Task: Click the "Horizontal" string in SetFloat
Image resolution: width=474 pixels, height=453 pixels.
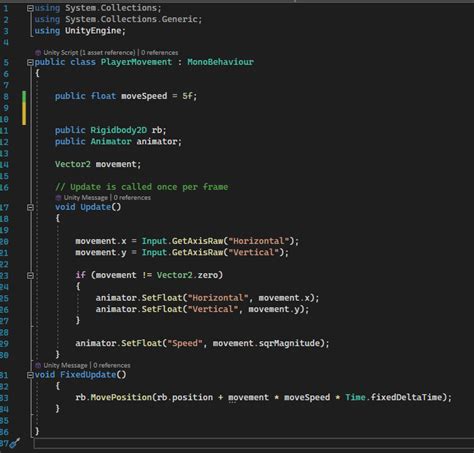Action: click(218, 298)
